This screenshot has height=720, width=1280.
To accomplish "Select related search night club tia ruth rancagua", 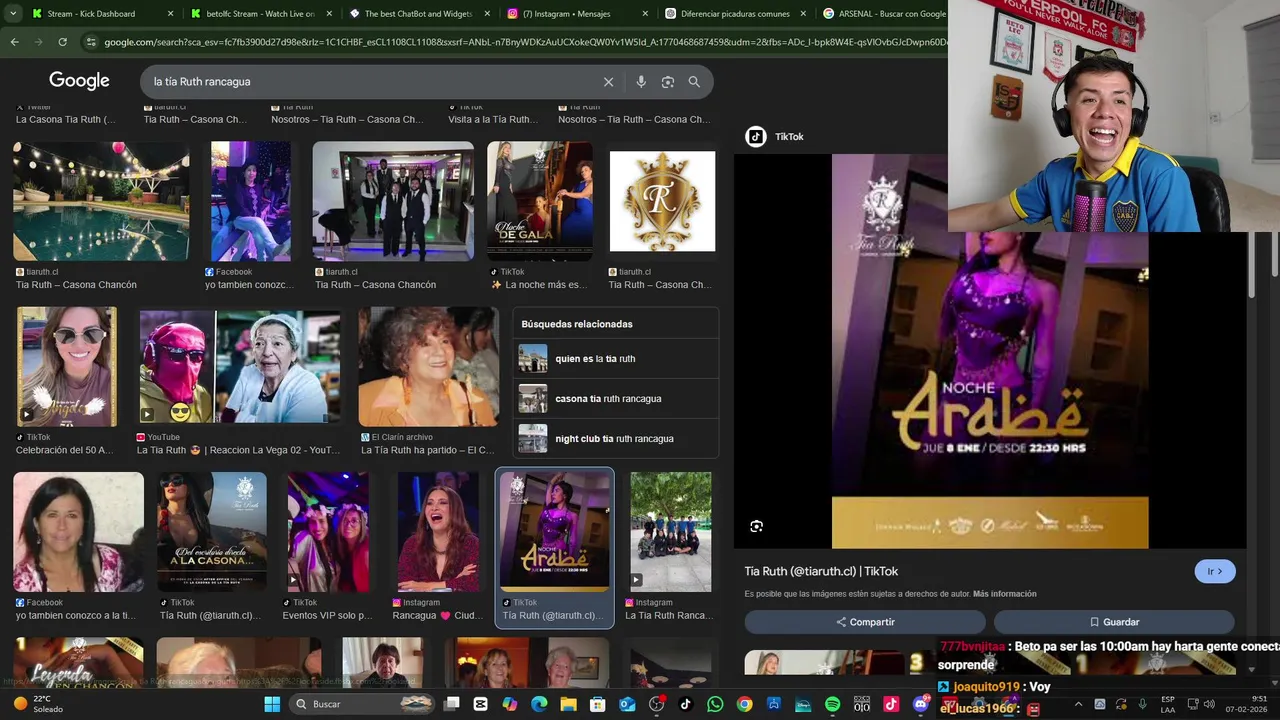I will 616,438.
